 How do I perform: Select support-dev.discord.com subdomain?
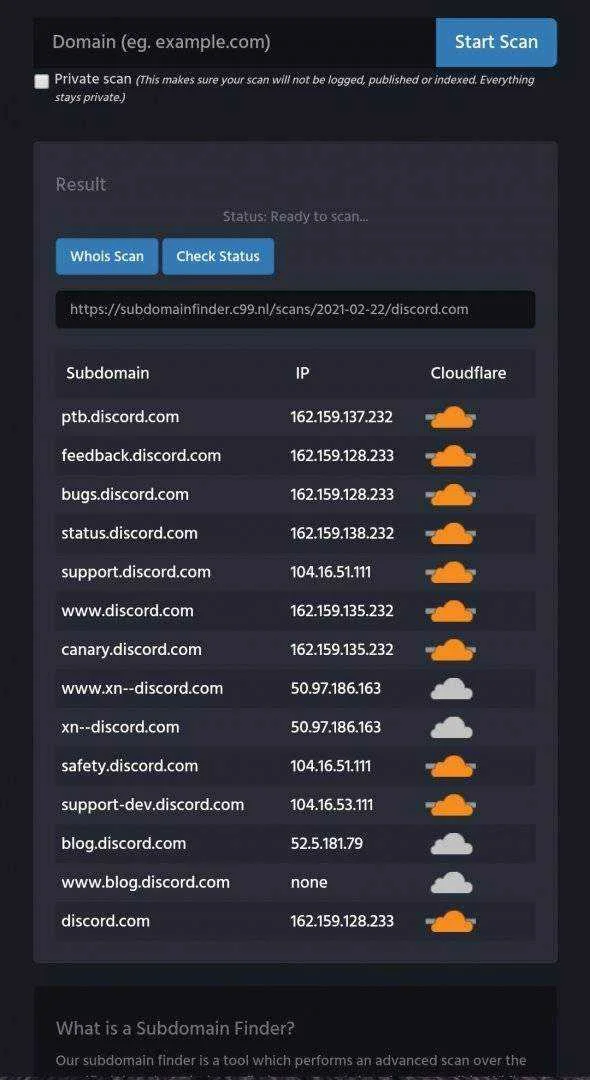click(x=153, y=804)
